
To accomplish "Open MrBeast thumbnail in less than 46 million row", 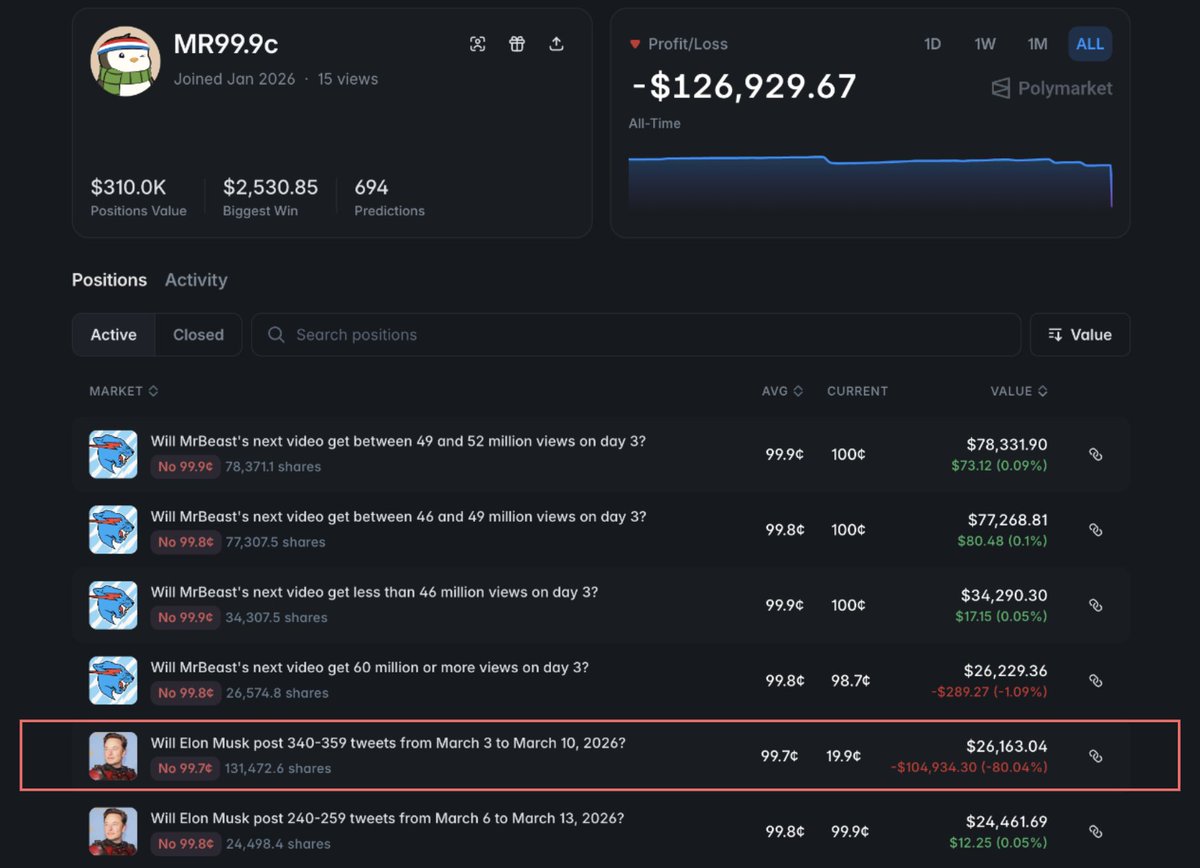I will pos(113,605).
